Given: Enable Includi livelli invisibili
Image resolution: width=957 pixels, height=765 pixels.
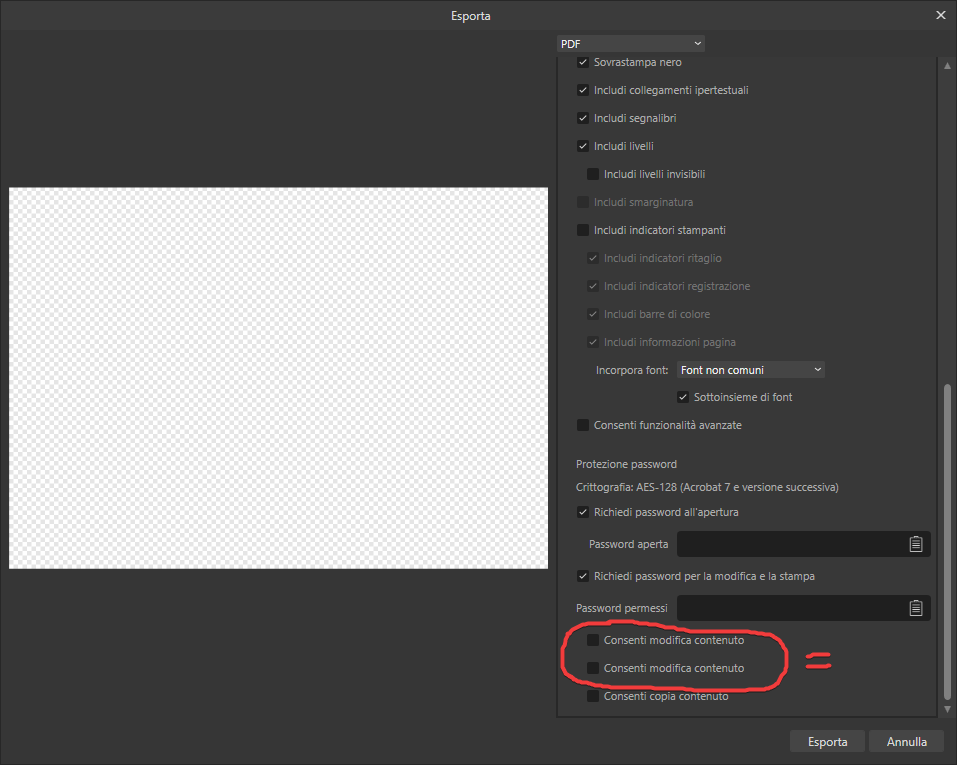Looking at the screenshot, I should tap(594, 173).
